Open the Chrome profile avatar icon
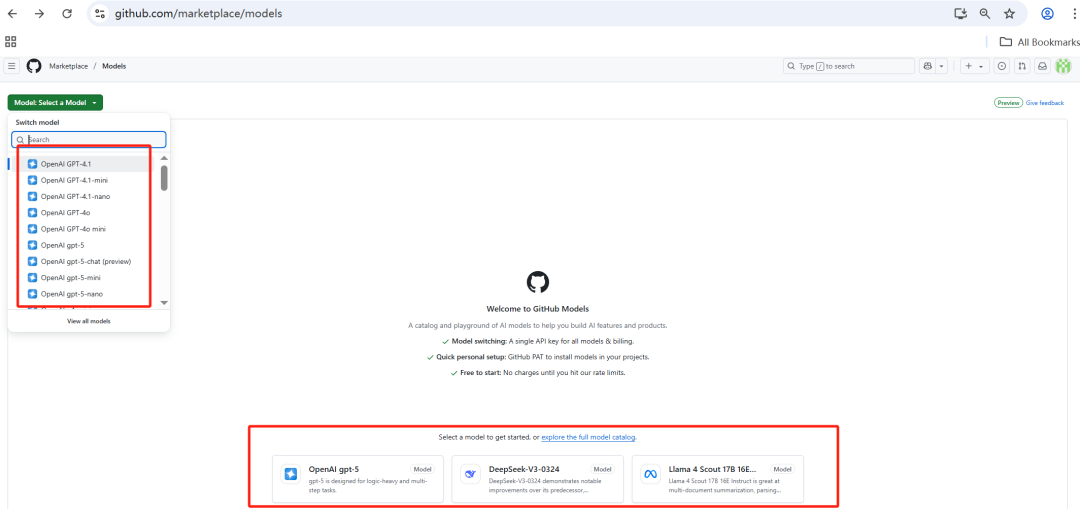 (1048, 14)
